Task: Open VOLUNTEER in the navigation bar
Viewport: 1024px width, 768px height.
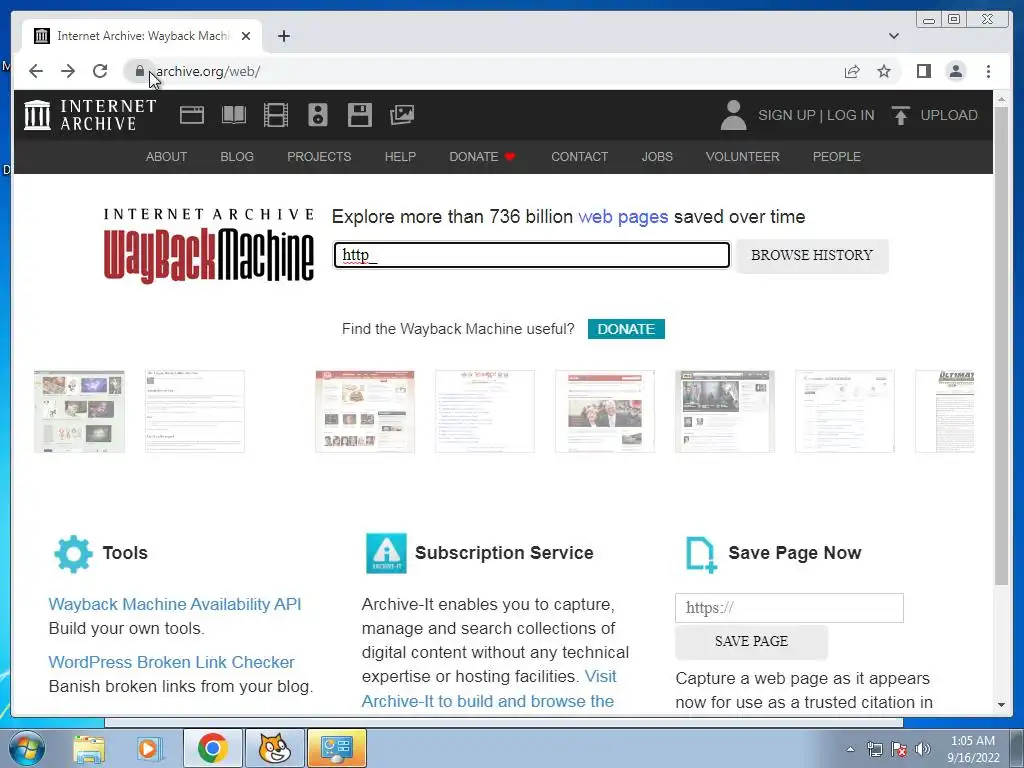Action: [x=743, y=157]
